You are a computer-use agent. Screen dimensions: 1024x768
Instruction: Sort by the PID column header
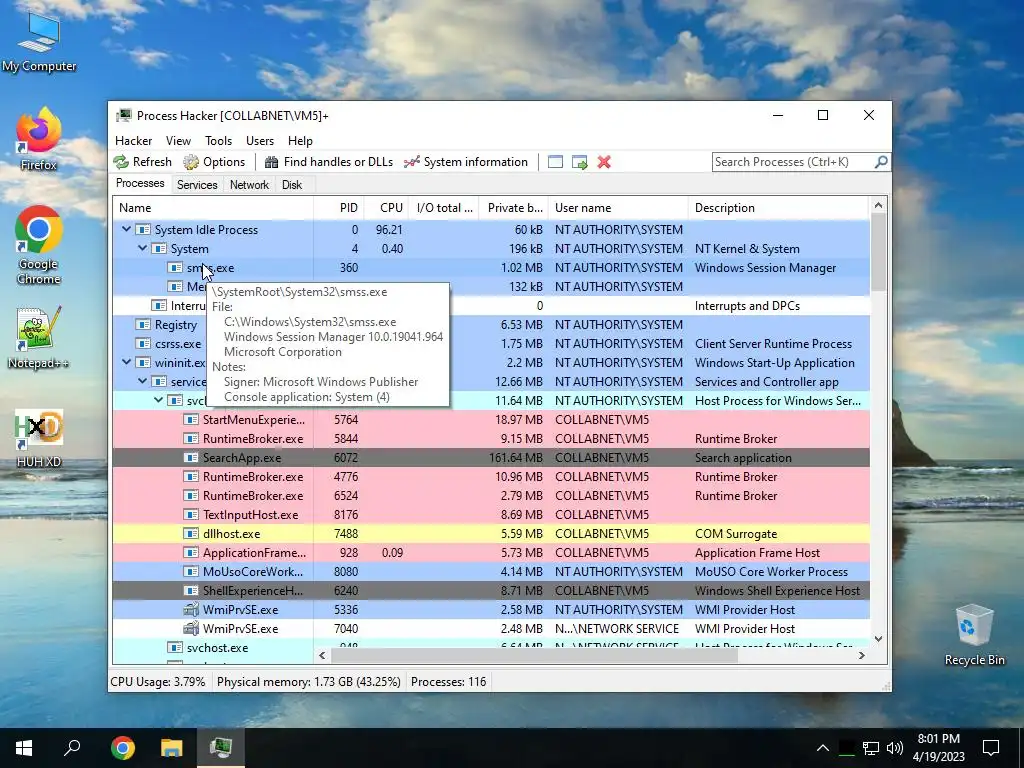339,208
